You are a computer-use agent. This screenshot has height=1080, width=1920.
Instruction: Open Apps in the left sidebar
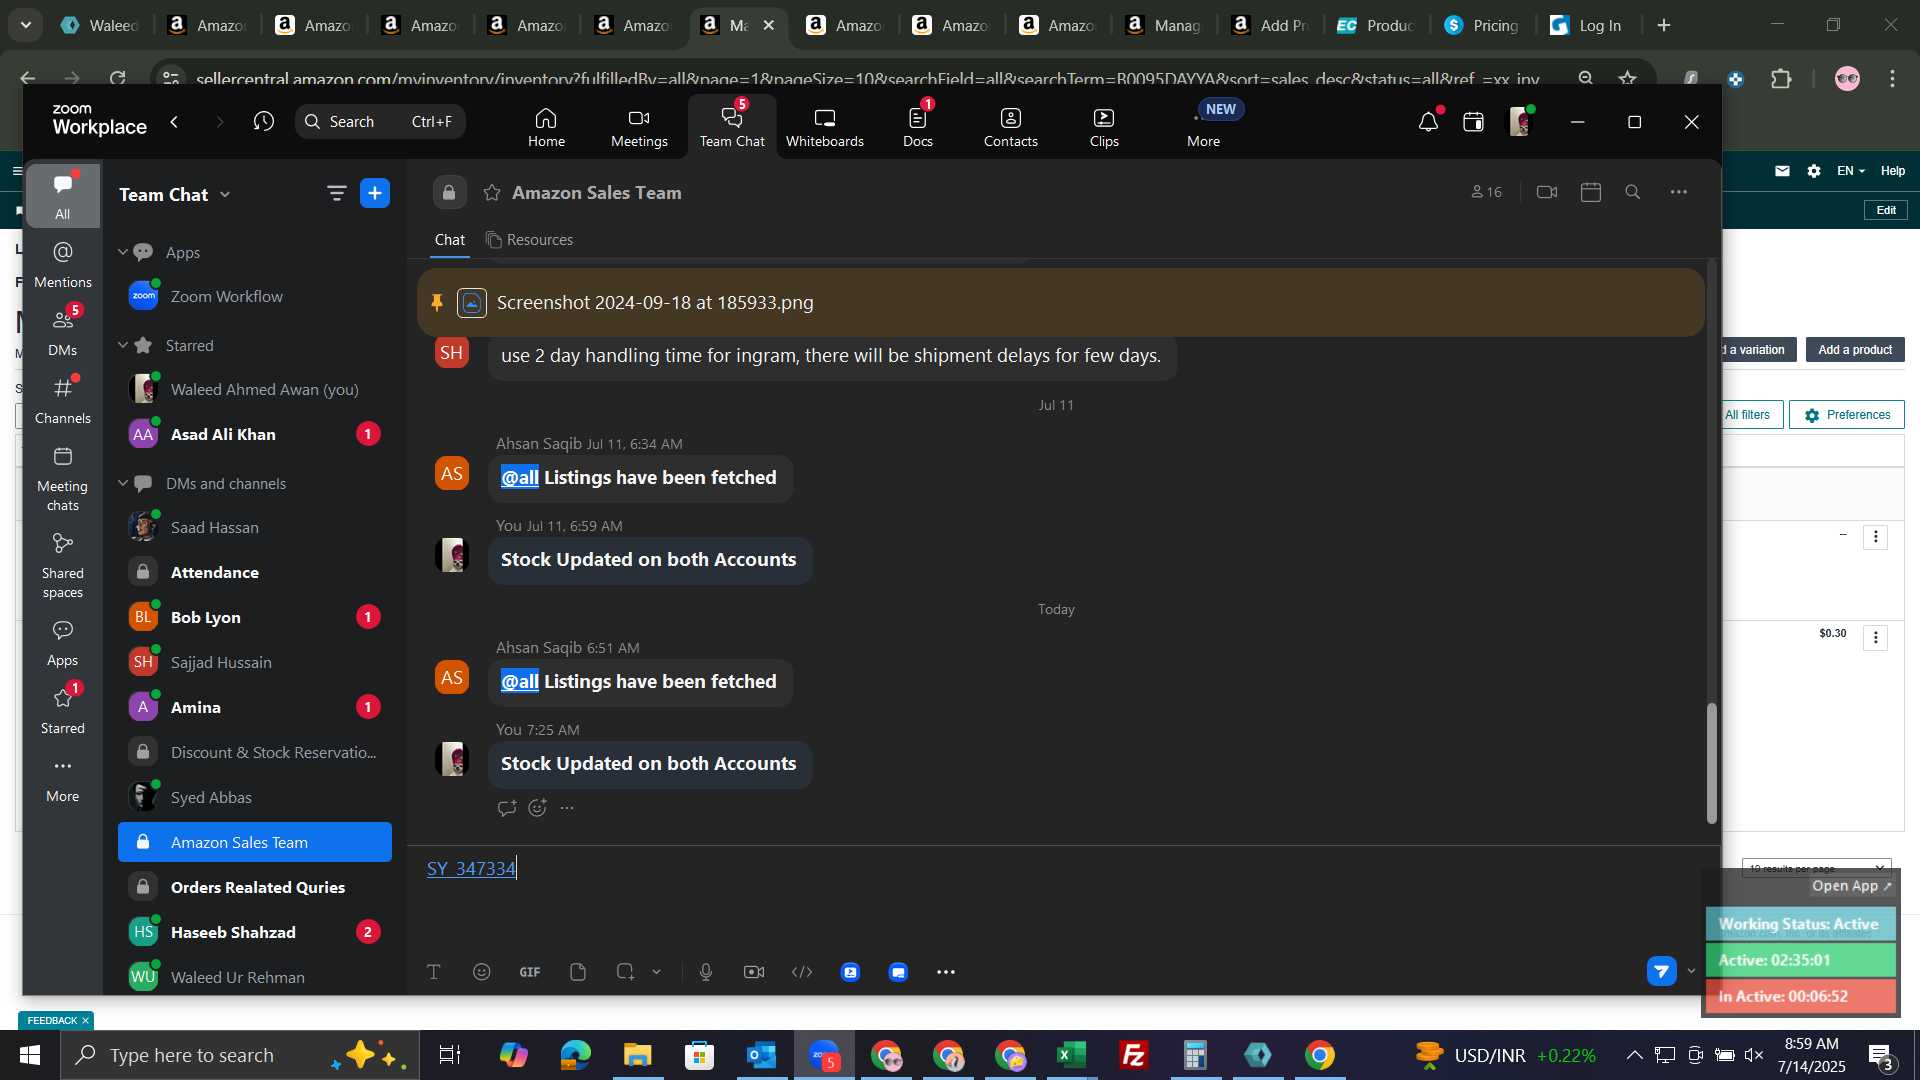(x=63, y=643)
